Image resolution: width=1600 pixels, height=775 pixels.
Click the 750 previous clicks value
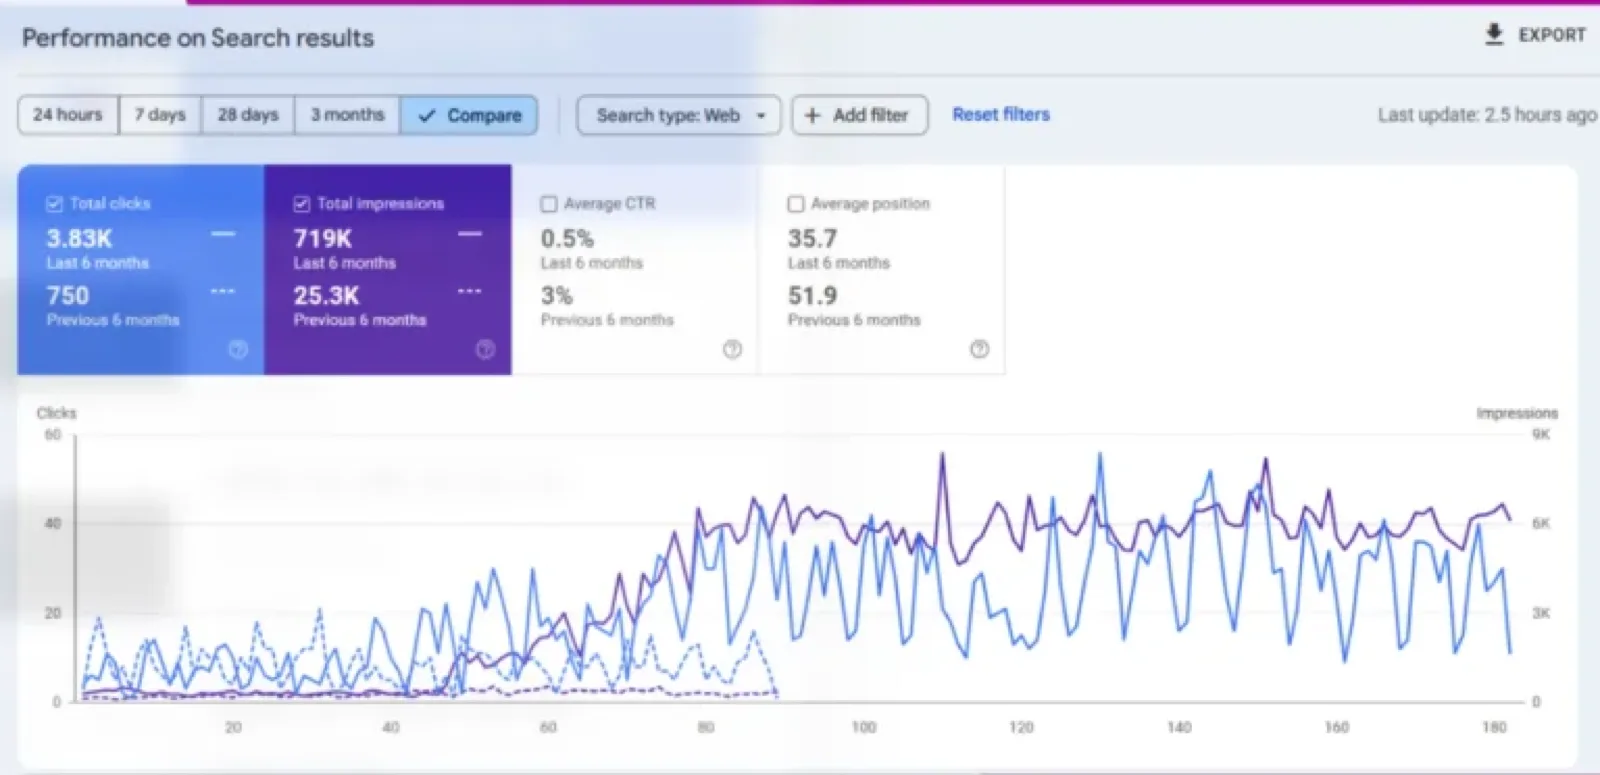[x=68, y=296]
